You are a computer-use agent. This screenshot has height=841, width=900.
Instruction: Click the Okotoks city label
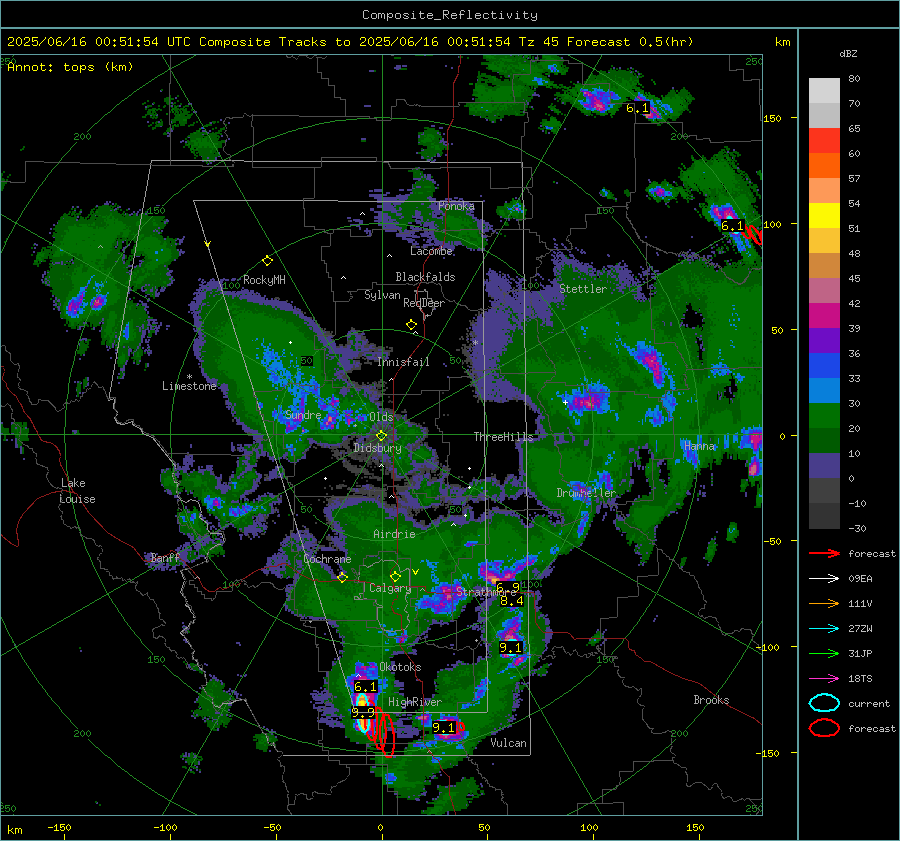pos(400,667)
